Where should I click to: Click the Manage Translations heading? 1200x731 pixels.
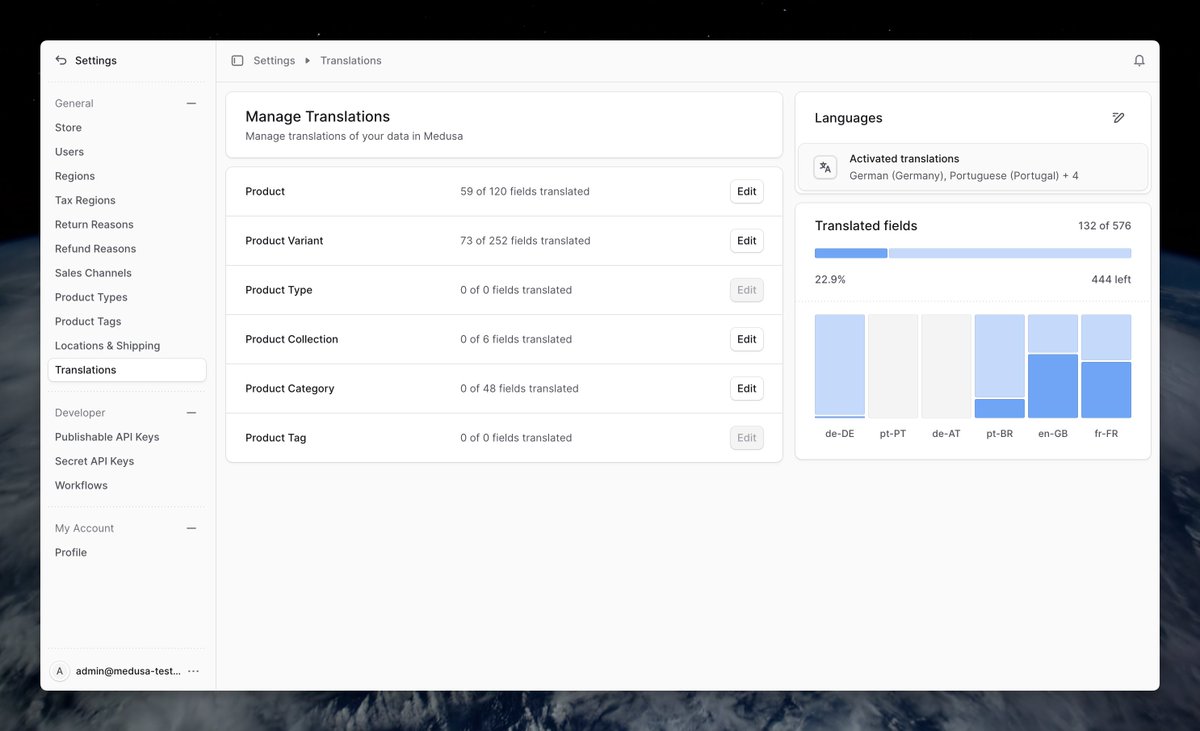pos(318,117)
